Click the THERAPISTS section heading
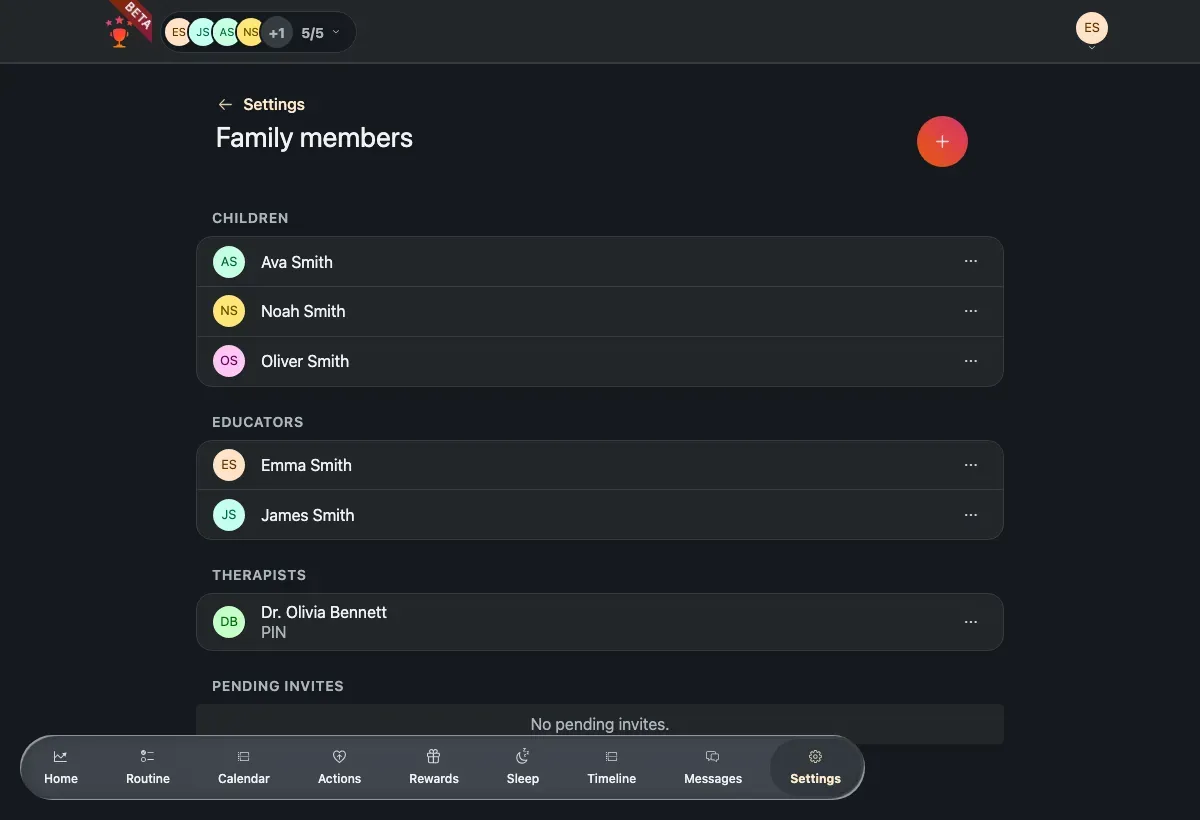 pos(259,575)
